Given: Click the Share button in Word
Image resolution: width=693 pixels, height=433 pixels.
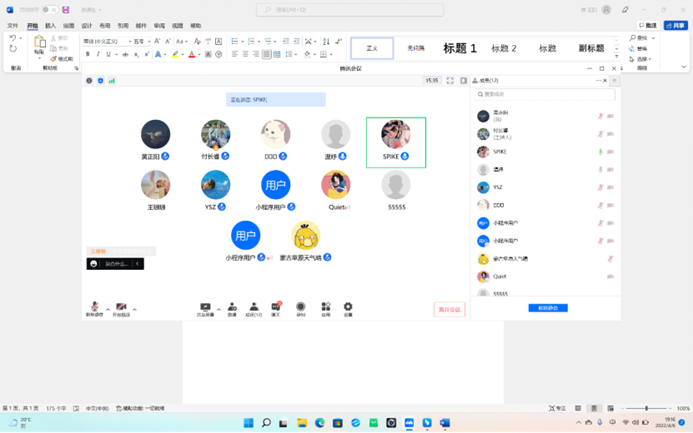Looking at the screenshot, I should coord(675,26).
